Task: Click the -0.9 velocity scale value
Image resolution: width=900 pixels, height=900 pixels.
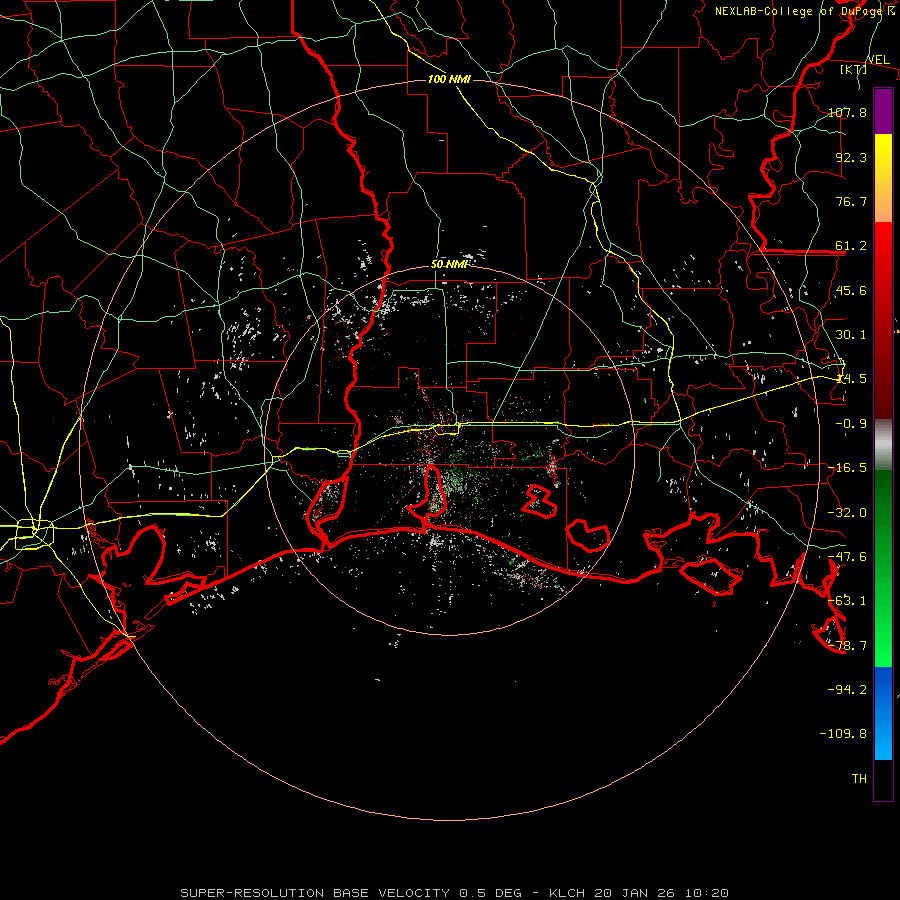Action: (x=851, y=424)
